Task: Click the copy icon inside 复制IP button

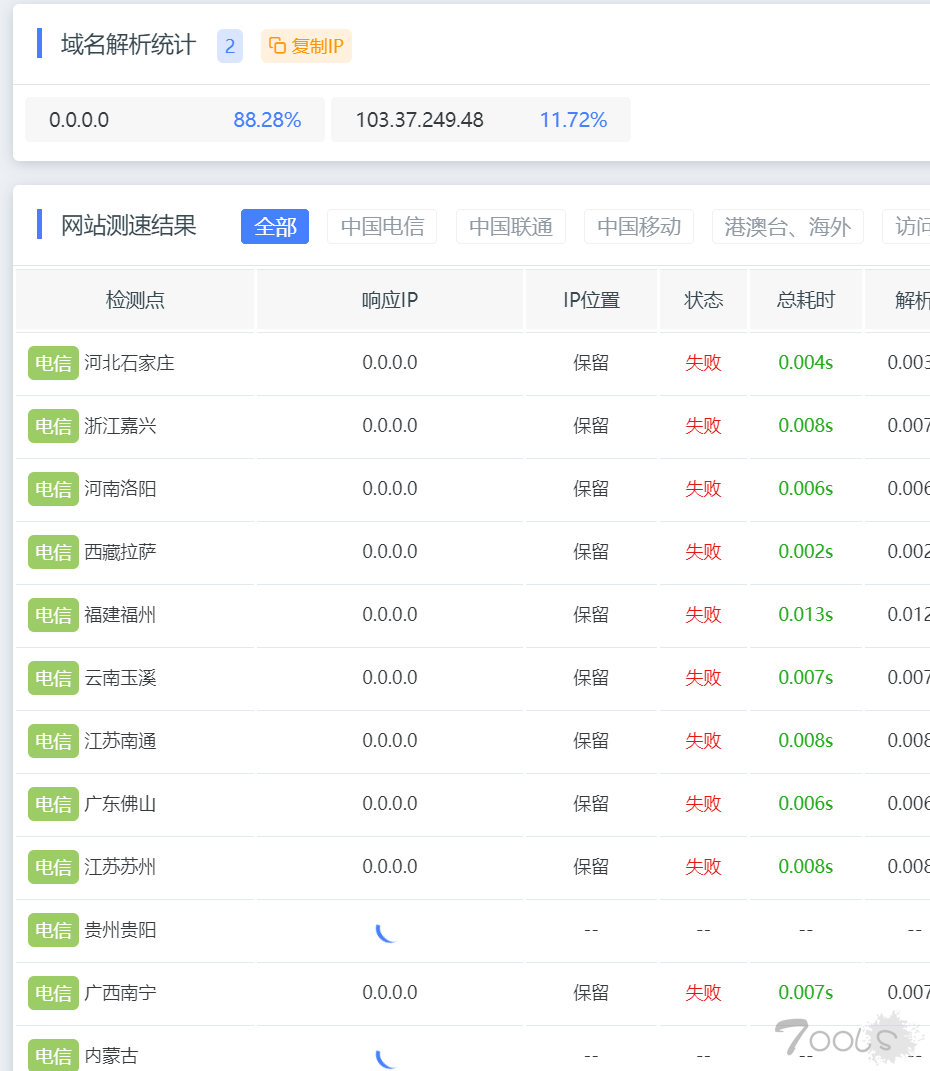Action: (276, 46)
